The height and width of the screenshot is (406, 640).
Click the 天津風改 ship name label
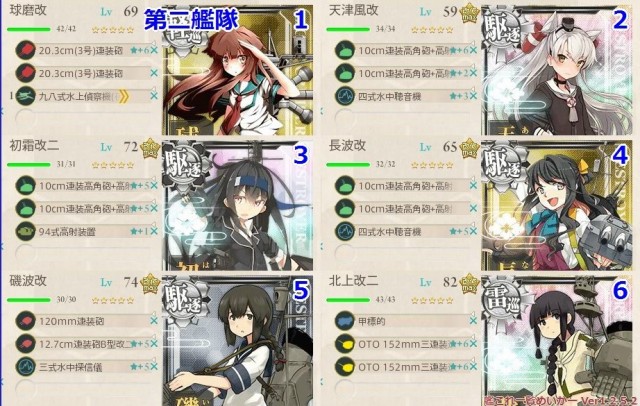tap(353, 10)
